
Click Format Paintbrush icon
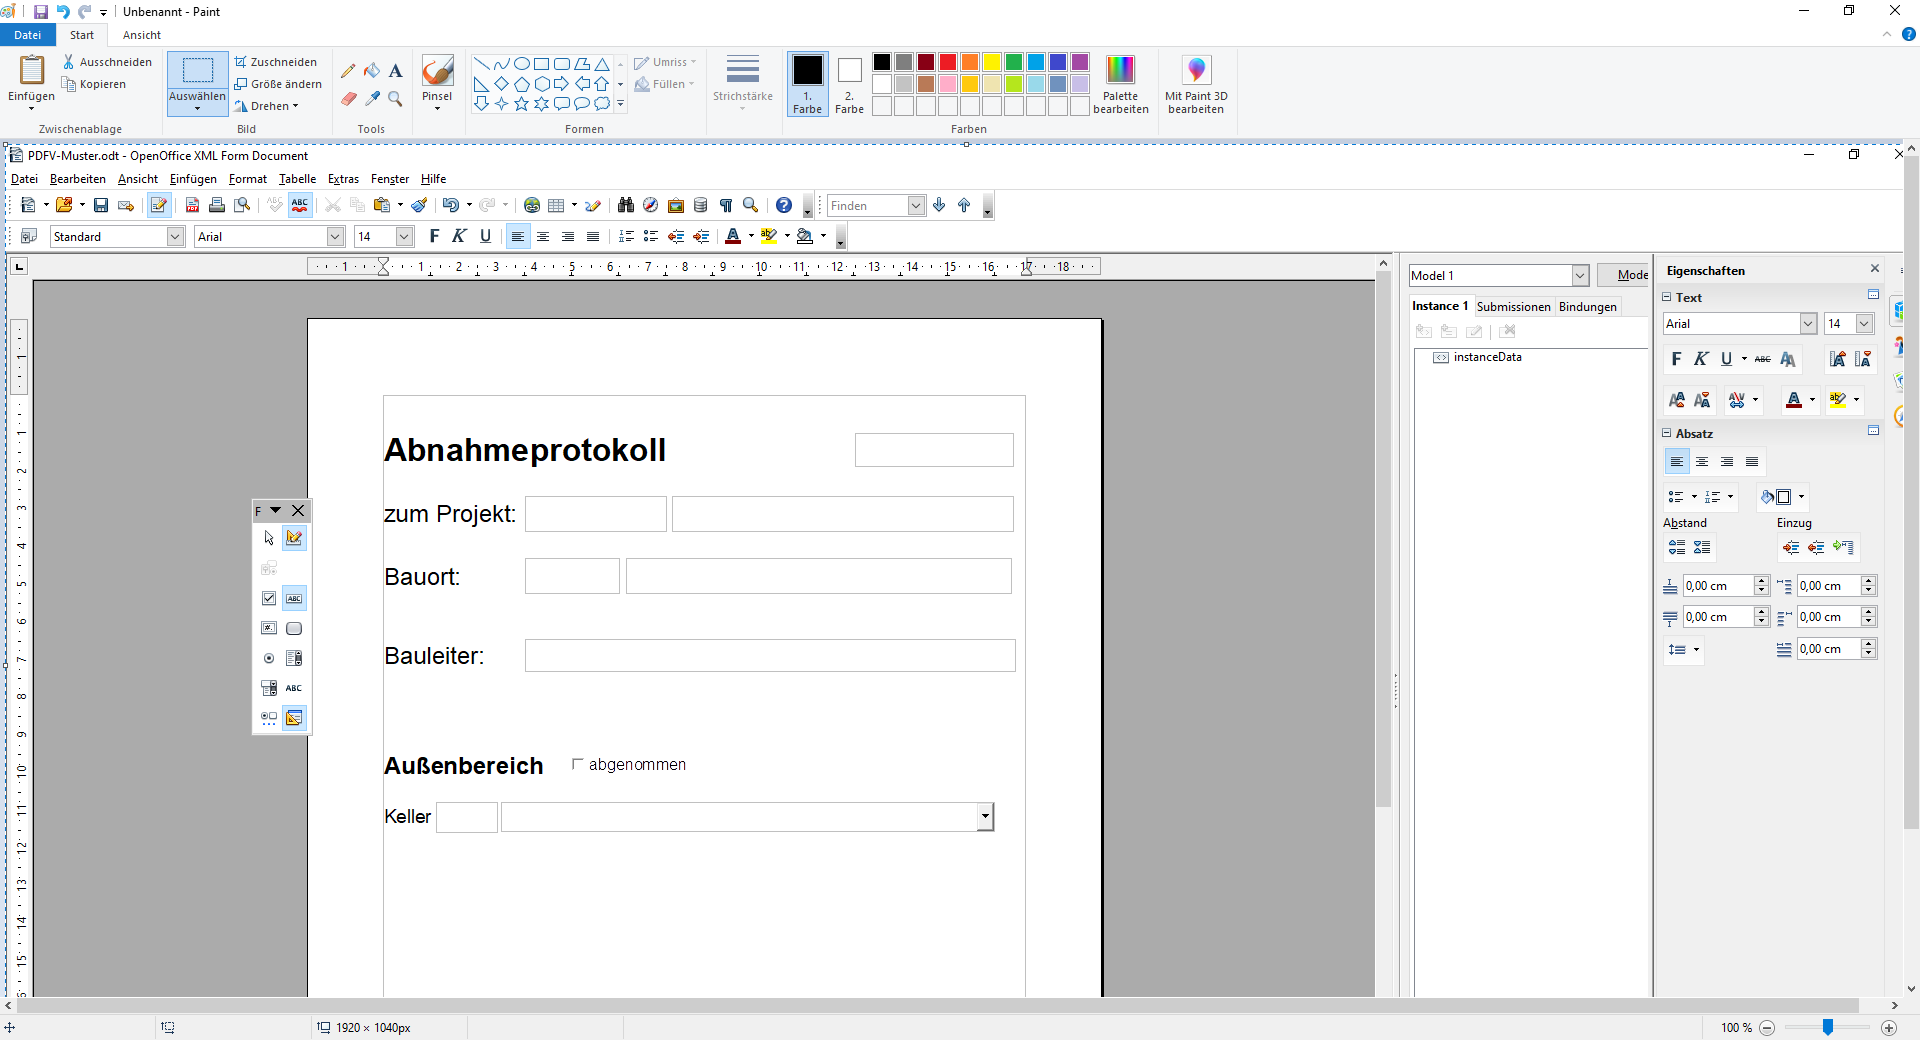419,205
